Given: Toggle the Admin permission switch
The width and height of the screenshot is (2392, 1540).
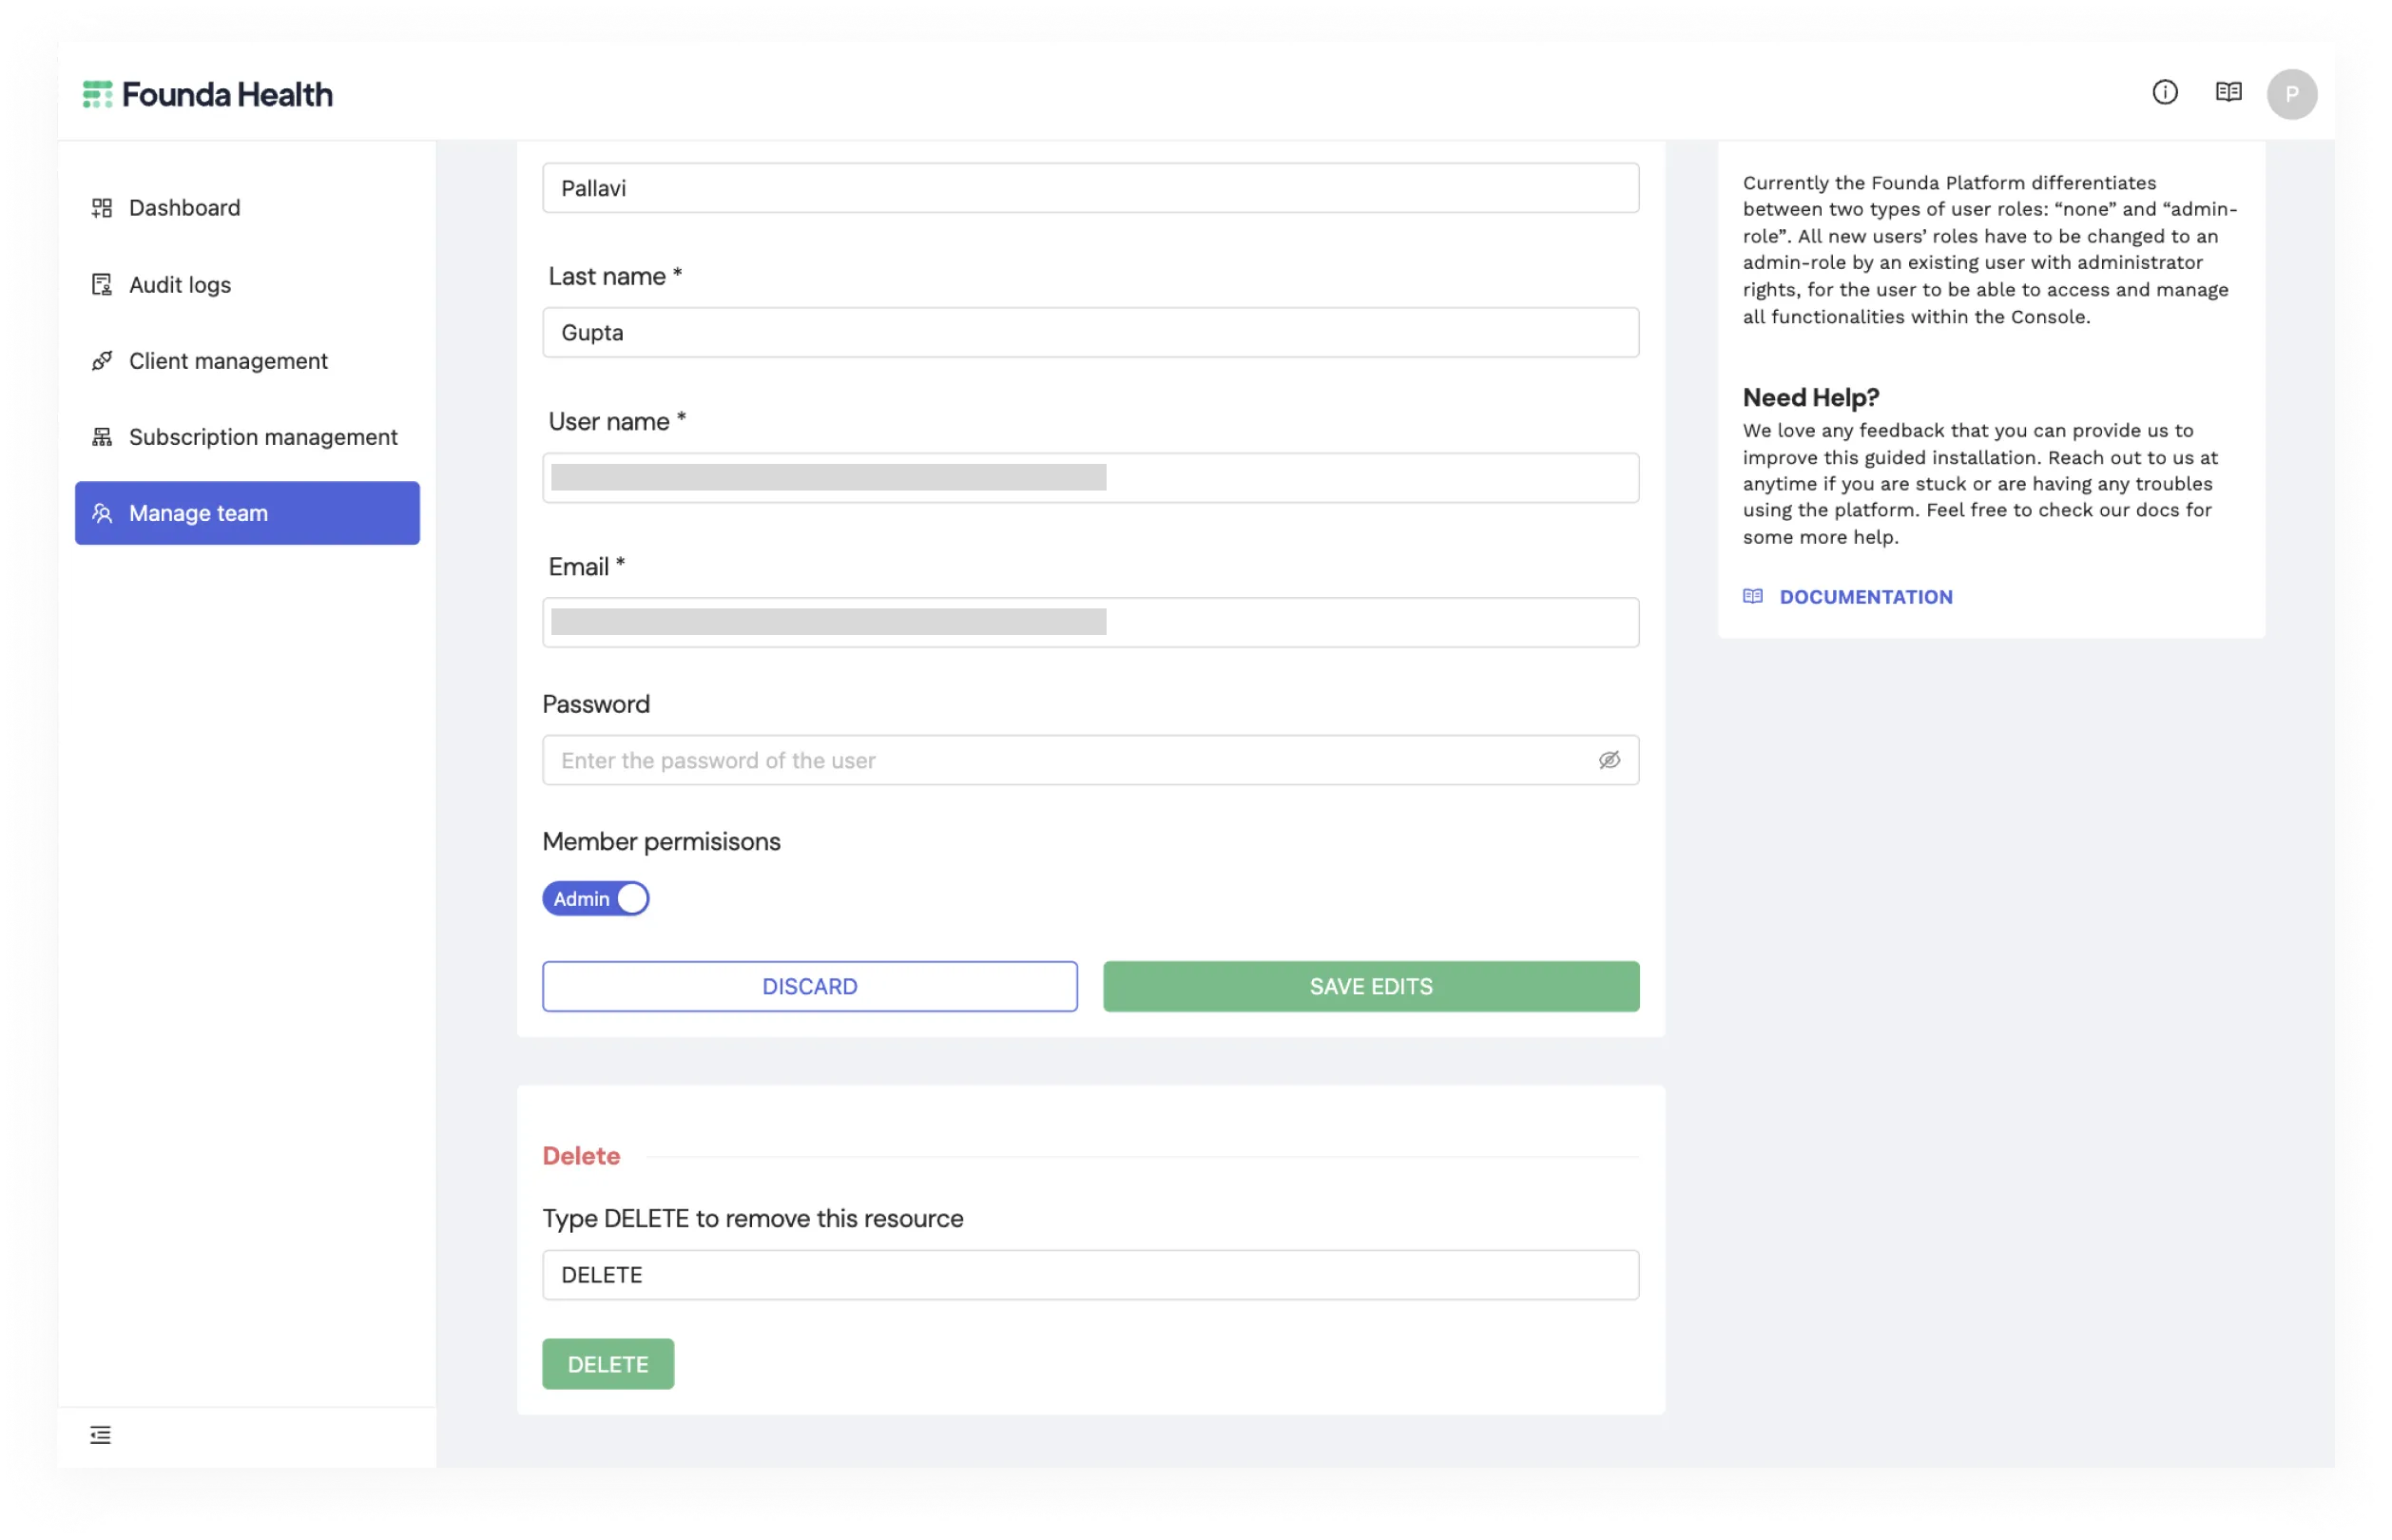Looking at the screenshot, I should click(595, 898).
